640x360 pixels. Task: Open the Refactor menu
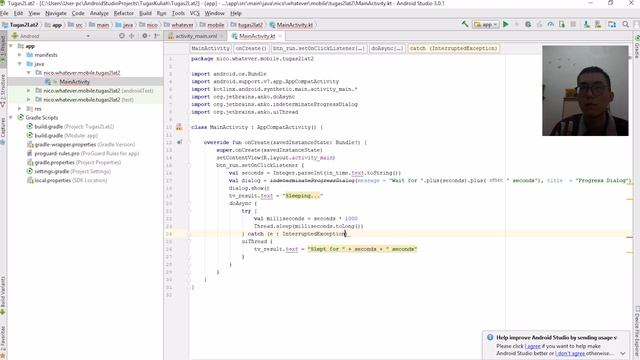pos(123,13)
